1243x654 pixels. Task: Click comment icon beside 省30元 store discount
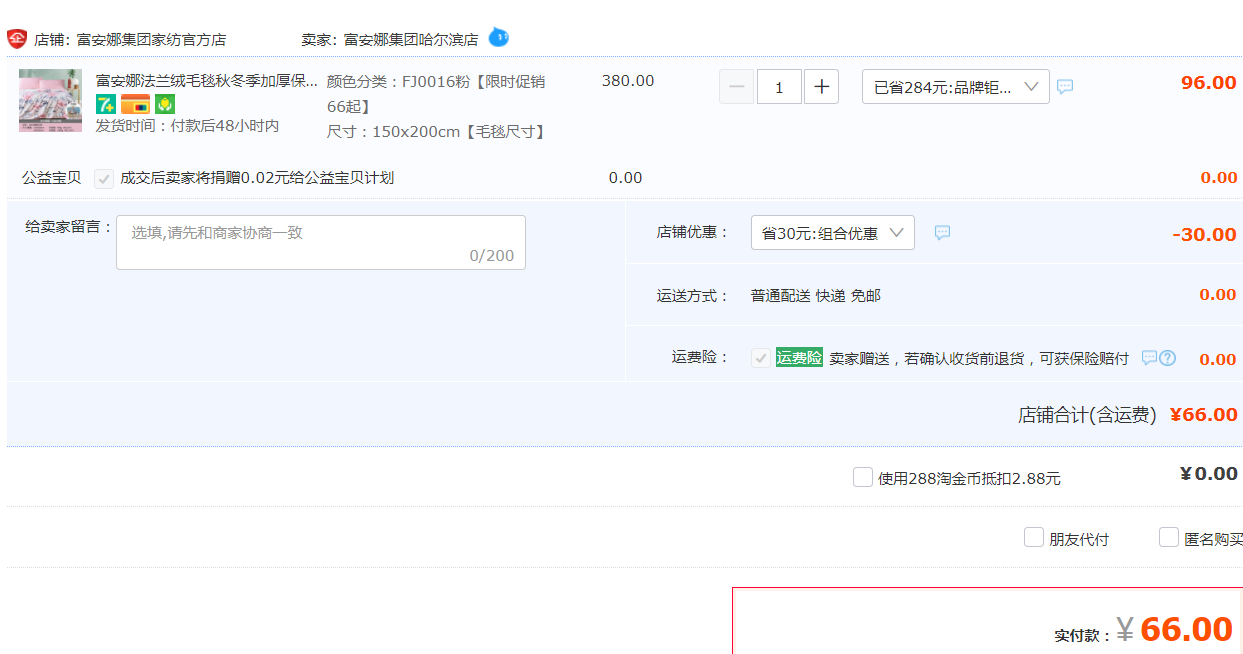point(942,233)
